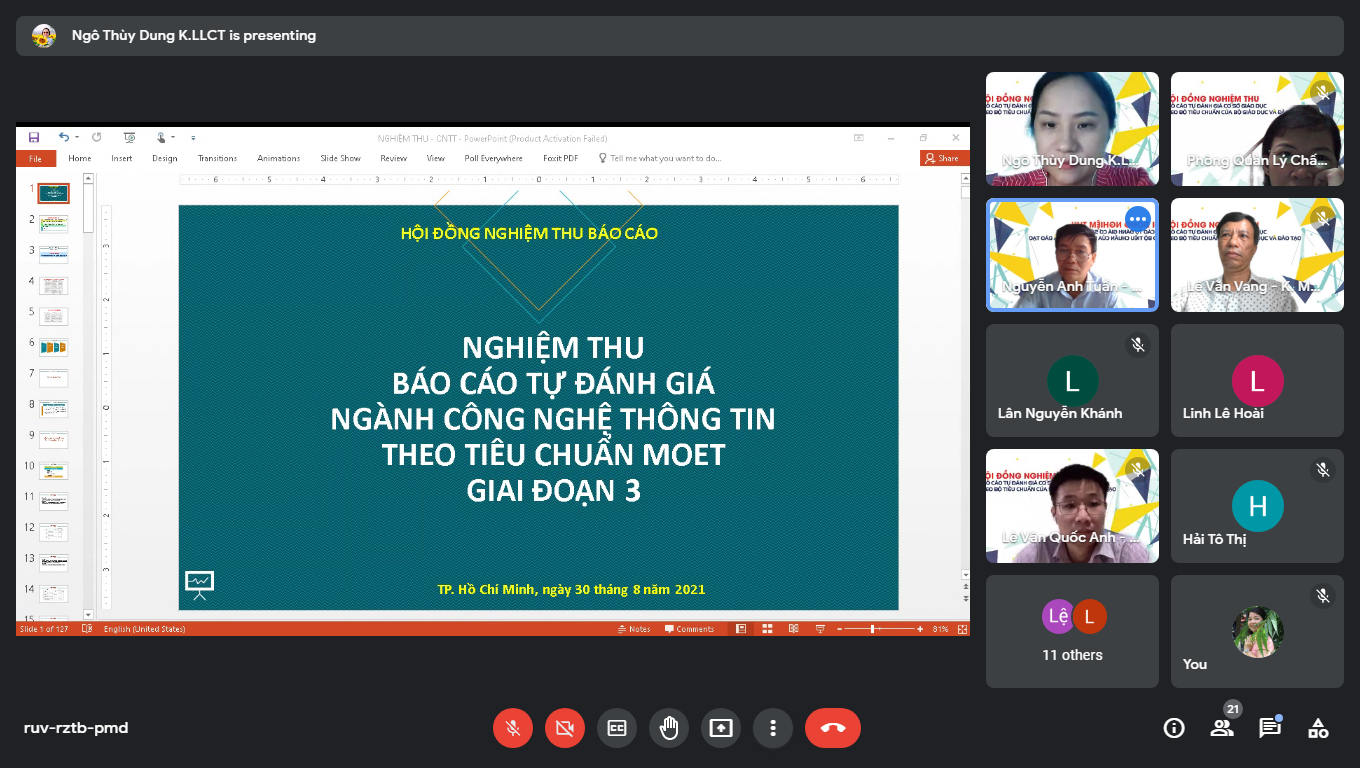Show the participants list icon
The image size is (1360, 768).
pos(1222,728)
